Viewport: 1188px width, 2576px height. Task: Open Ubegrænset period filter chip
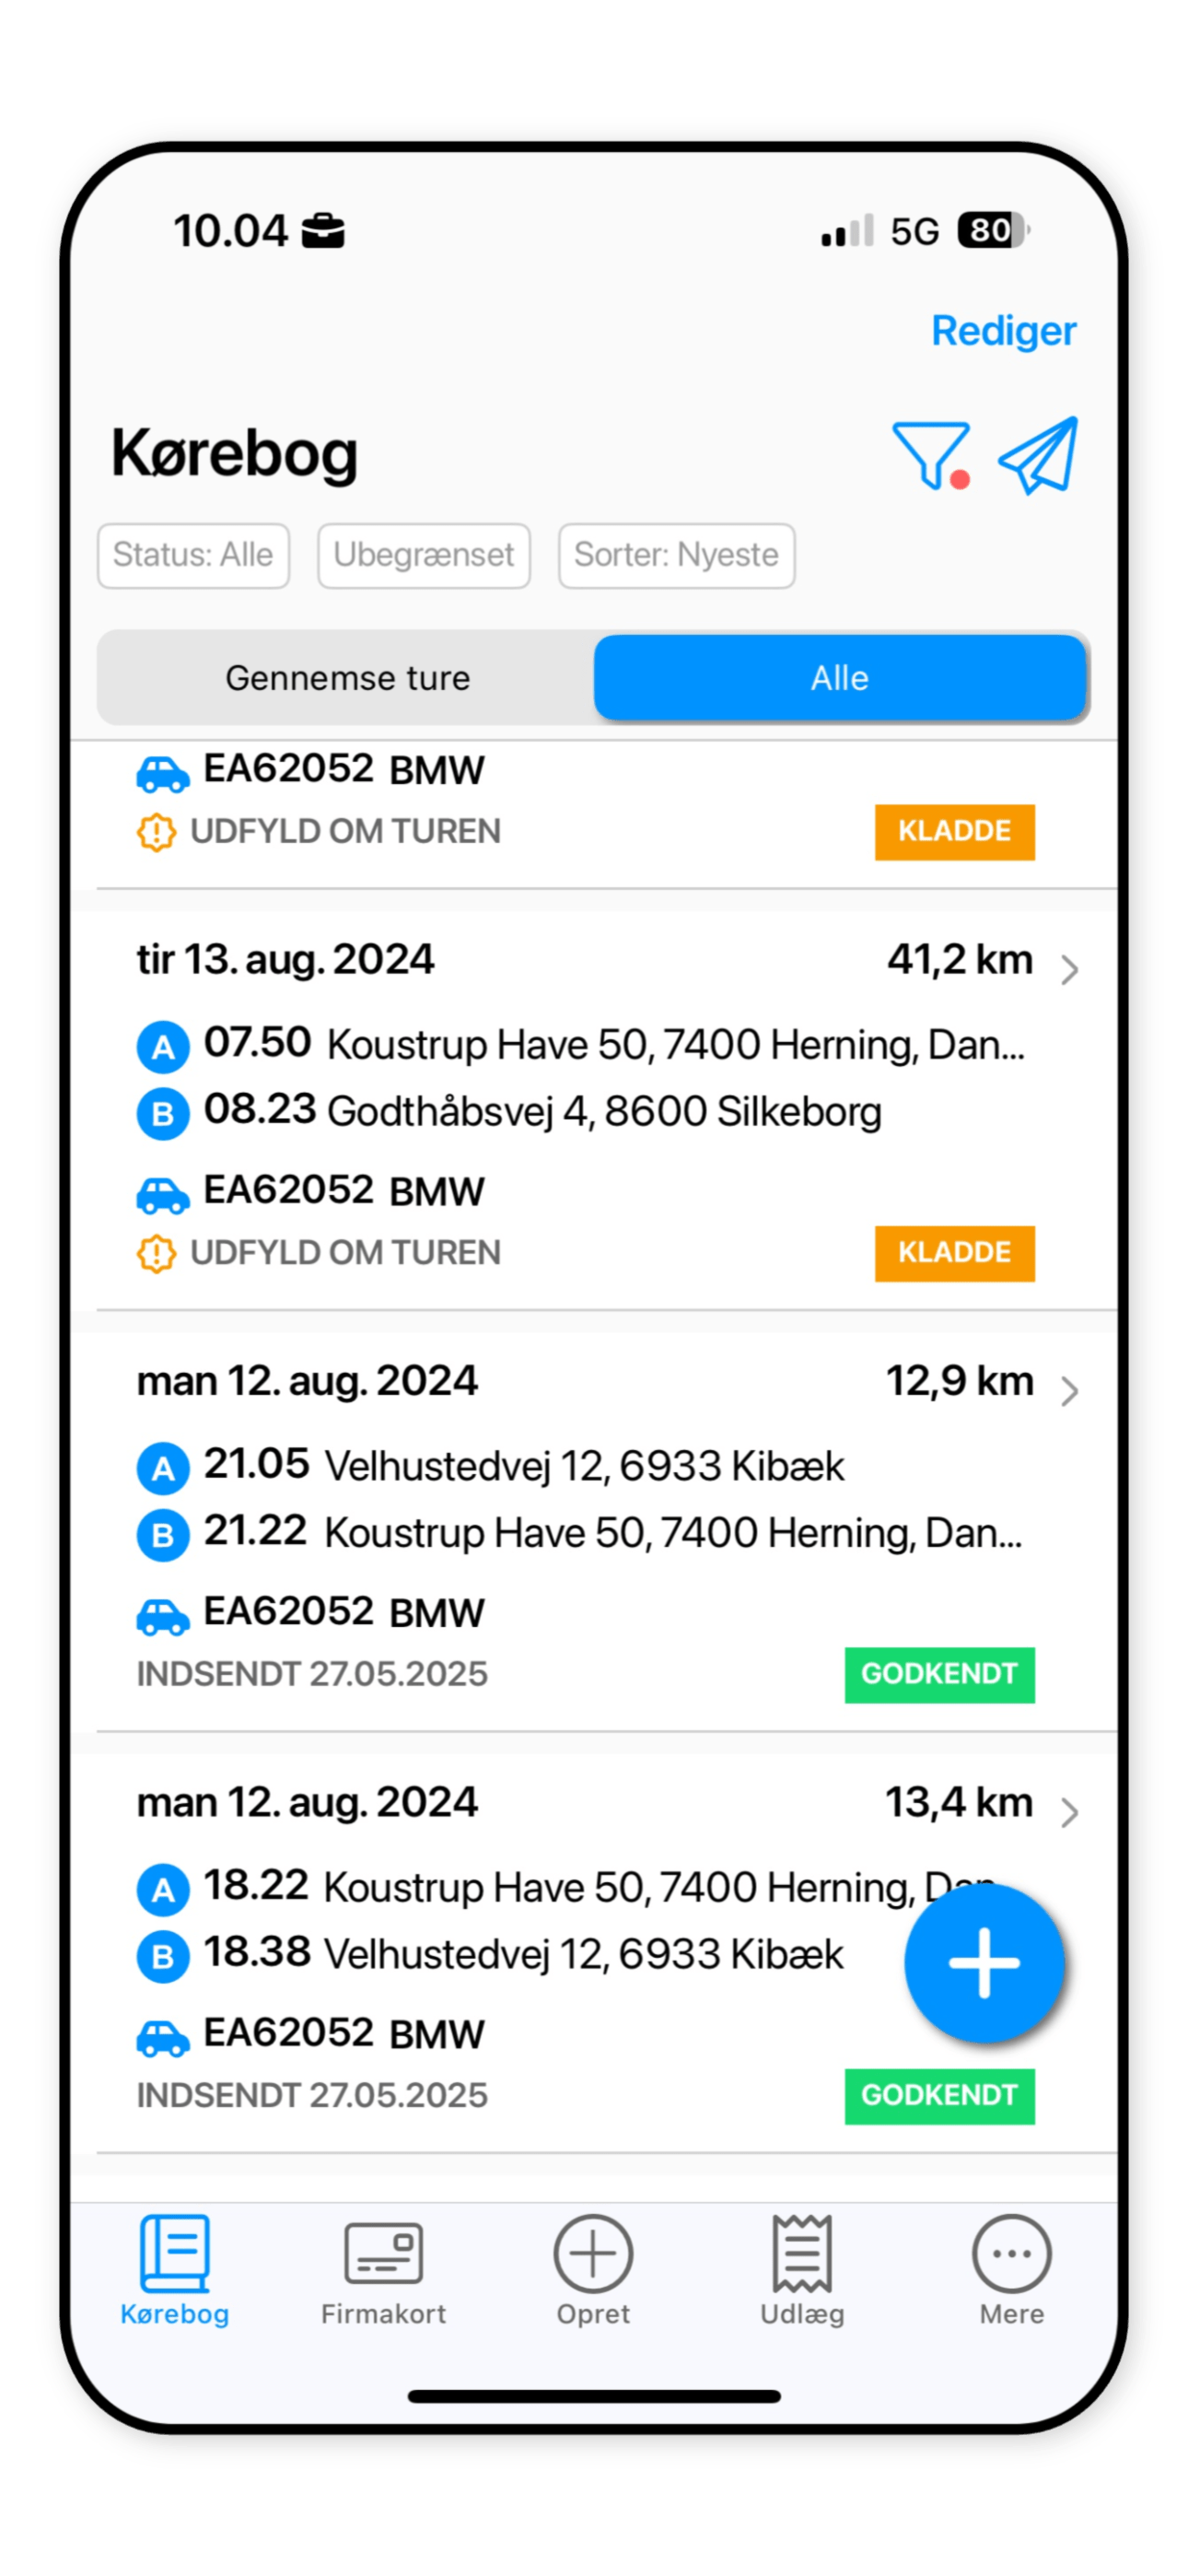pos(424,555)
